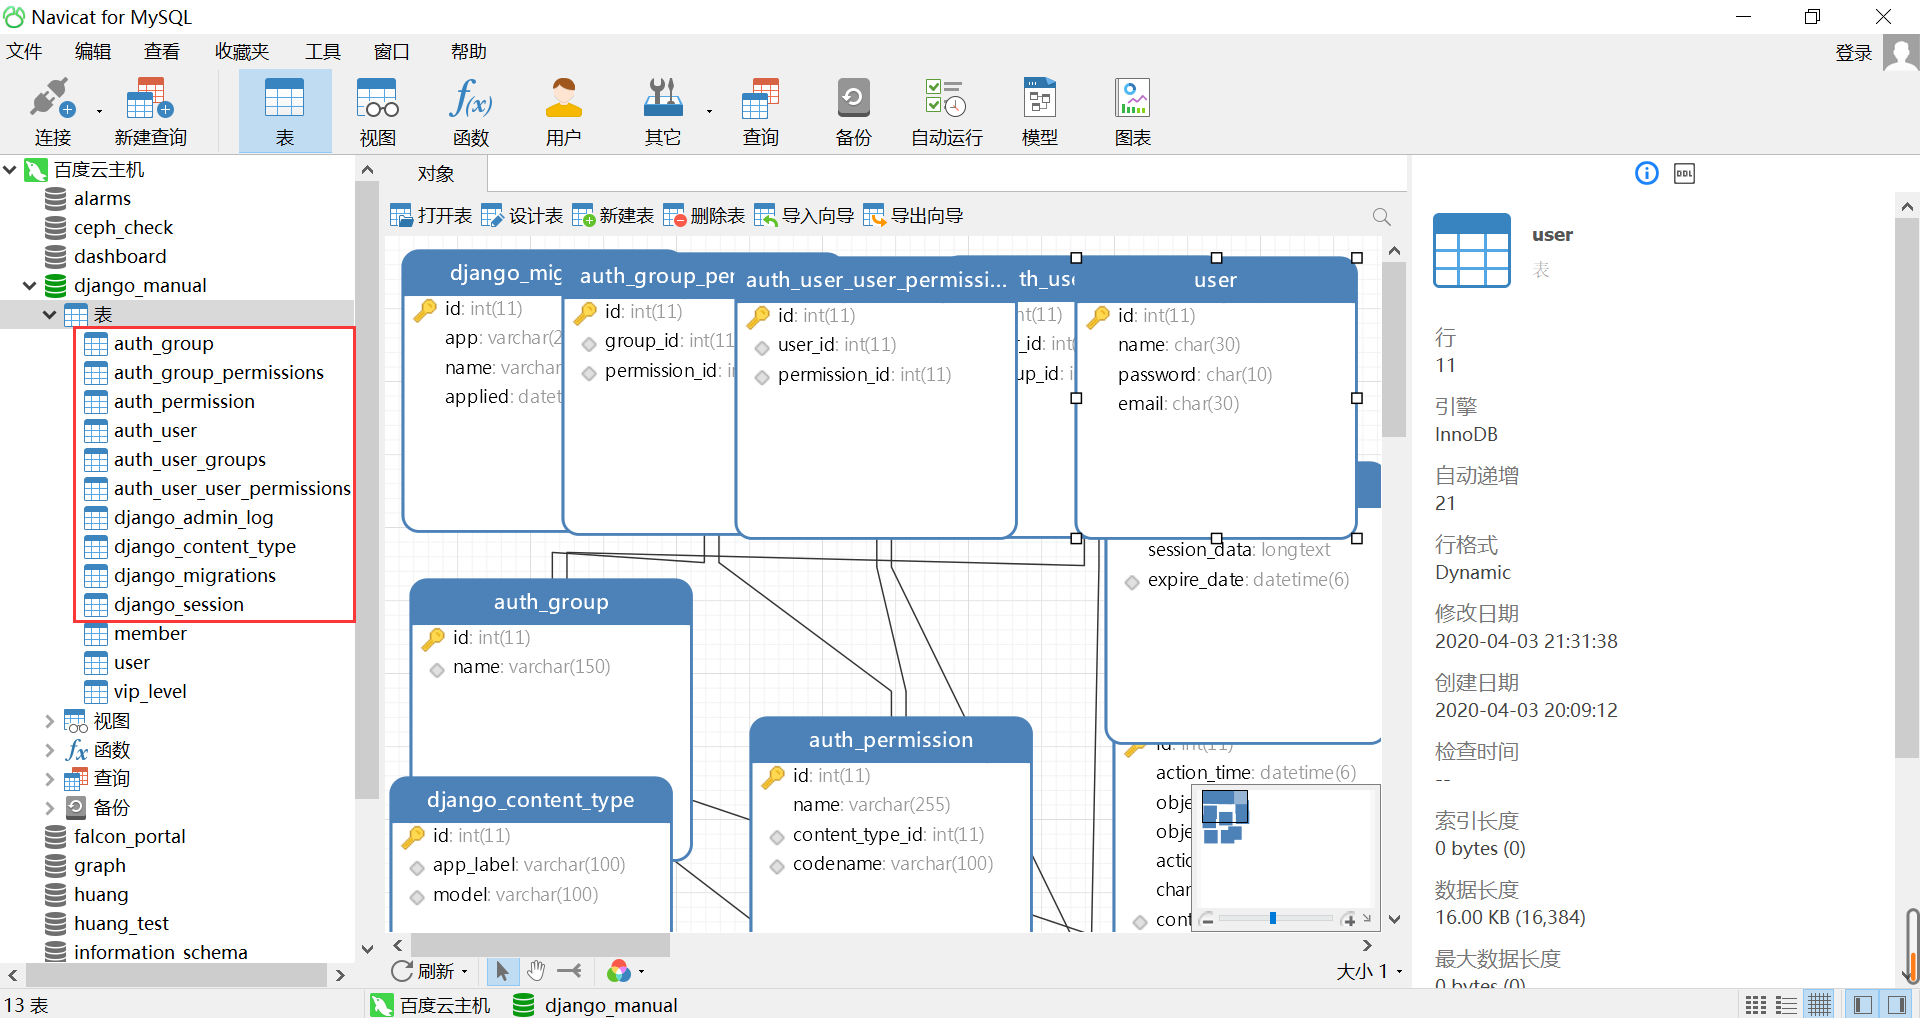Open the 视图 (View) toolbar icon

point(378,111)
